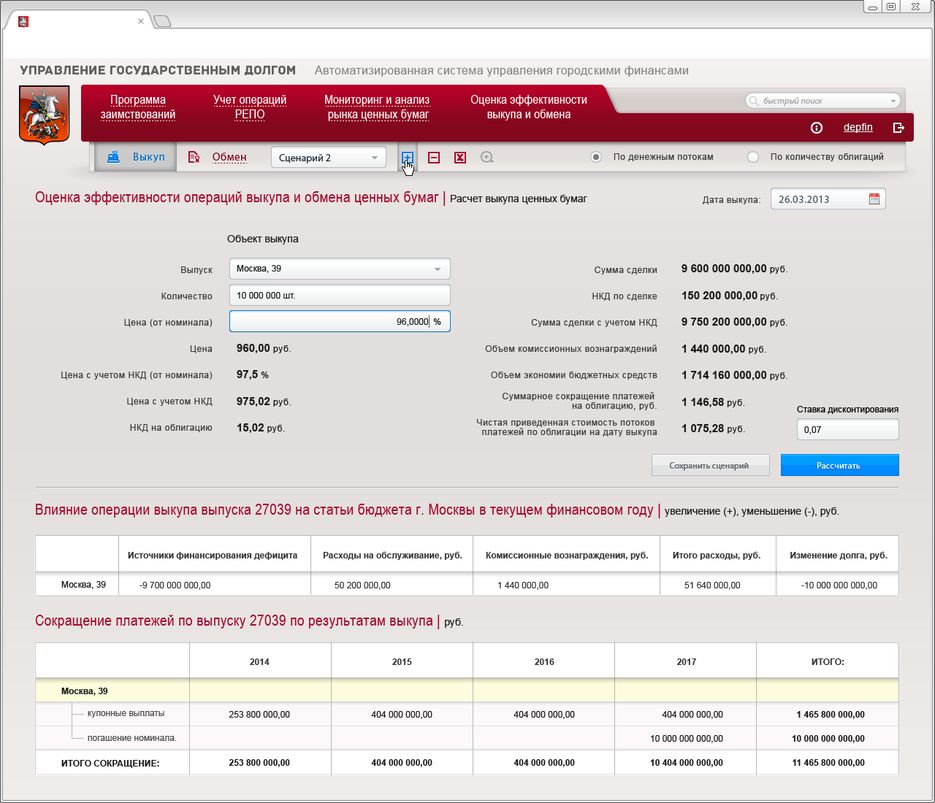Click the price field showing 96,0000 %

tap(339, 321)
